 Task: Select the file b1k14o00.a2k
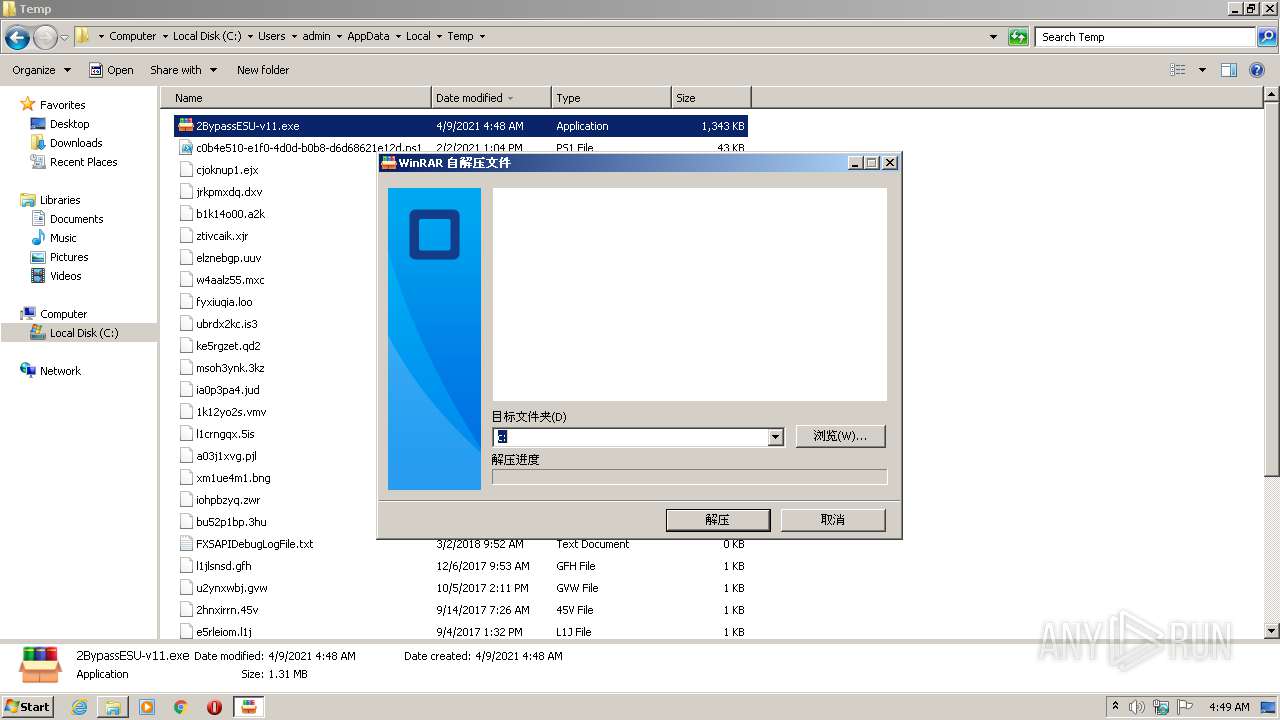click(x=230, y=214)
